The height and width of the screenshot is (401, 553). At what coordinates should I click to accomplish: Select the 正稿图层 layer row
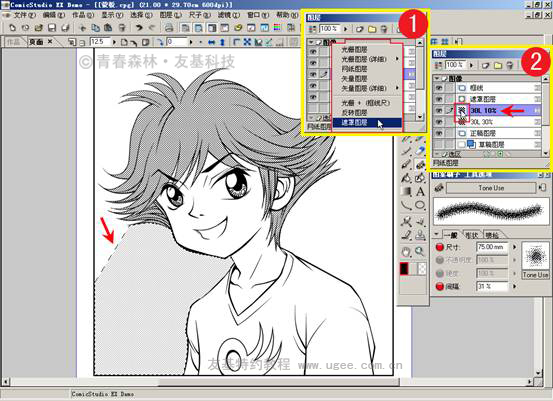487,133
